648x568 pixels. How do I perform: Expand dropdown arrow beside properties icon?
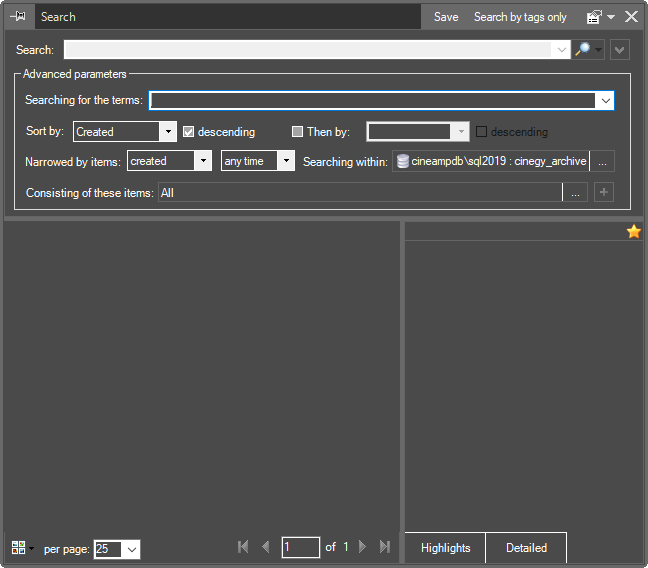pyautogui.click(x=611, y=17)
